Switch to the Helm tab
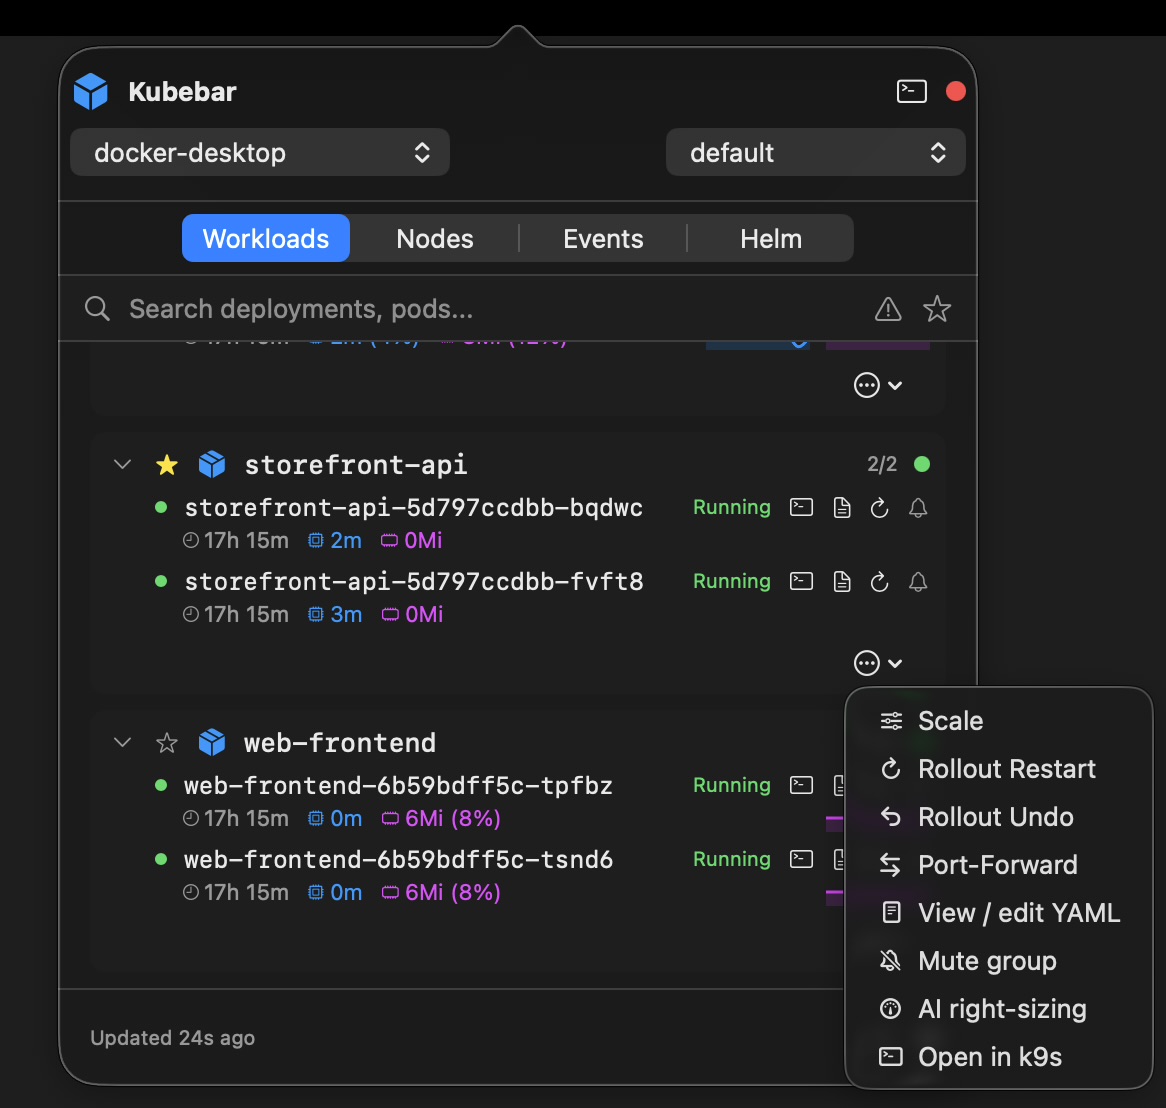The width and height of the screenshot is (1166, 1108). (771, 239)
